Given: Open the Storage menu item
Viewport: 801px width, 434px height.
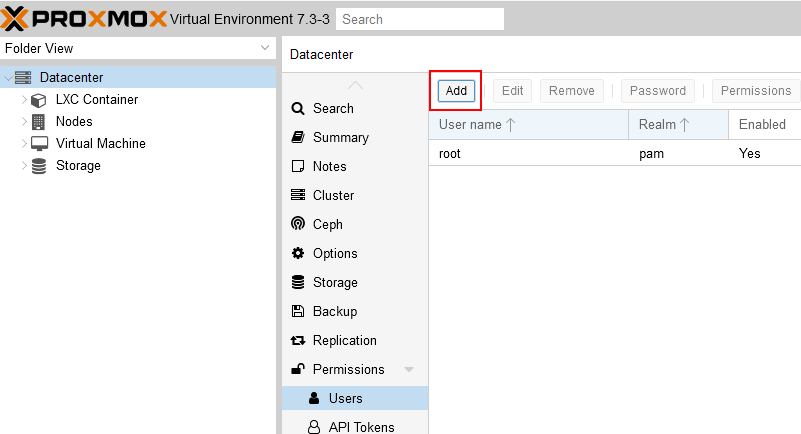Looking at the screenshot, I should [355, 282].
